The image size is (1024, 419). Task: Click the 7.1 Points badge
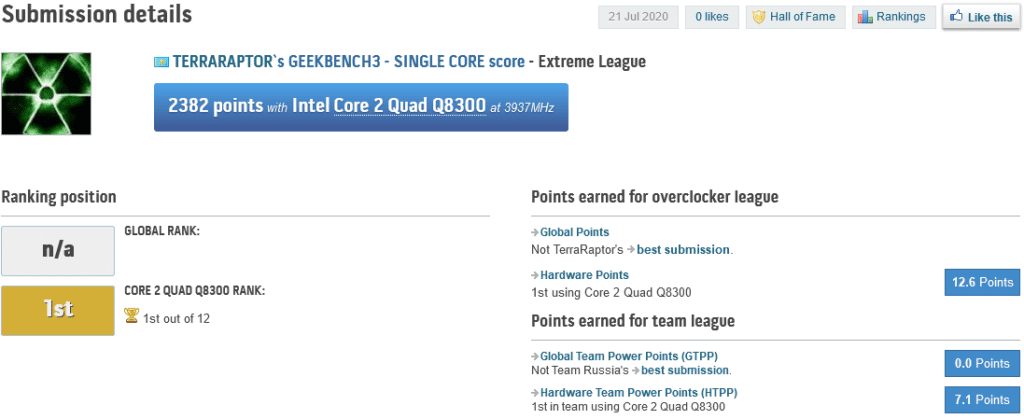tap(981, 400)
